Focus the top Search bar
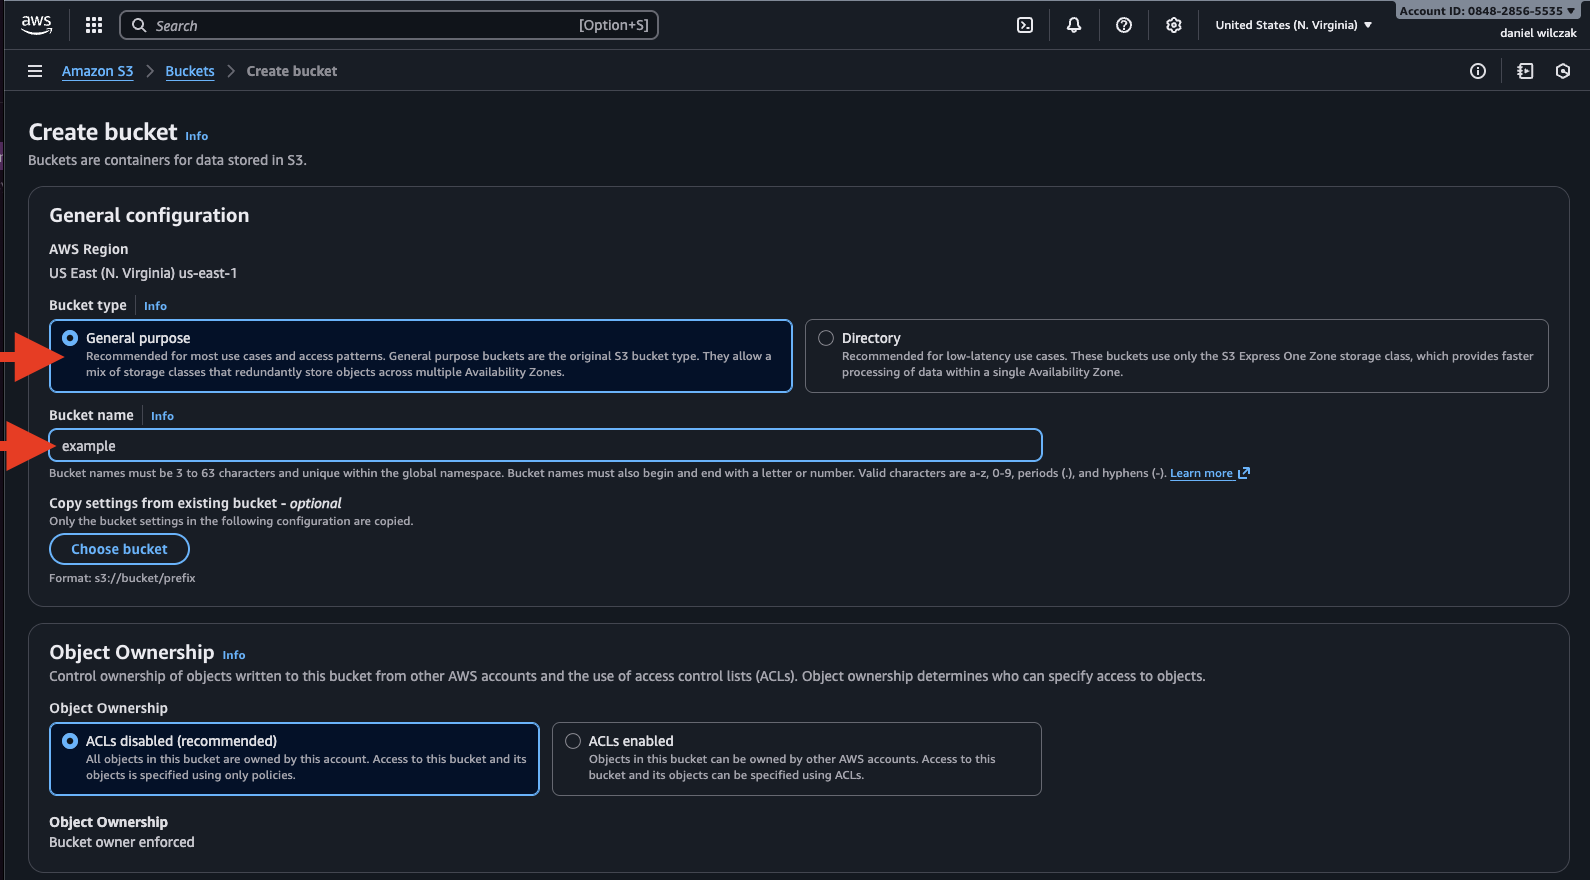1590x880 pixels. [390, 25]
